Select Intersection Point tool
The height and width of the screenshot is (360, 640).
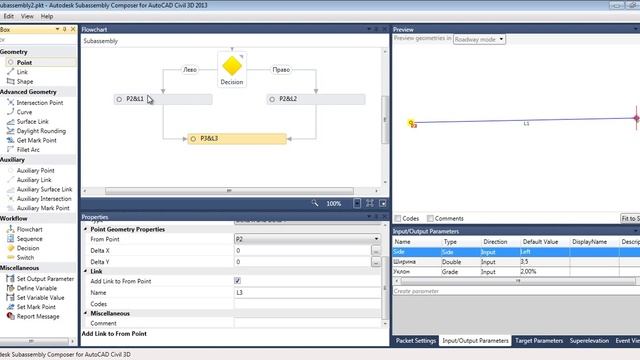point(40,102)
